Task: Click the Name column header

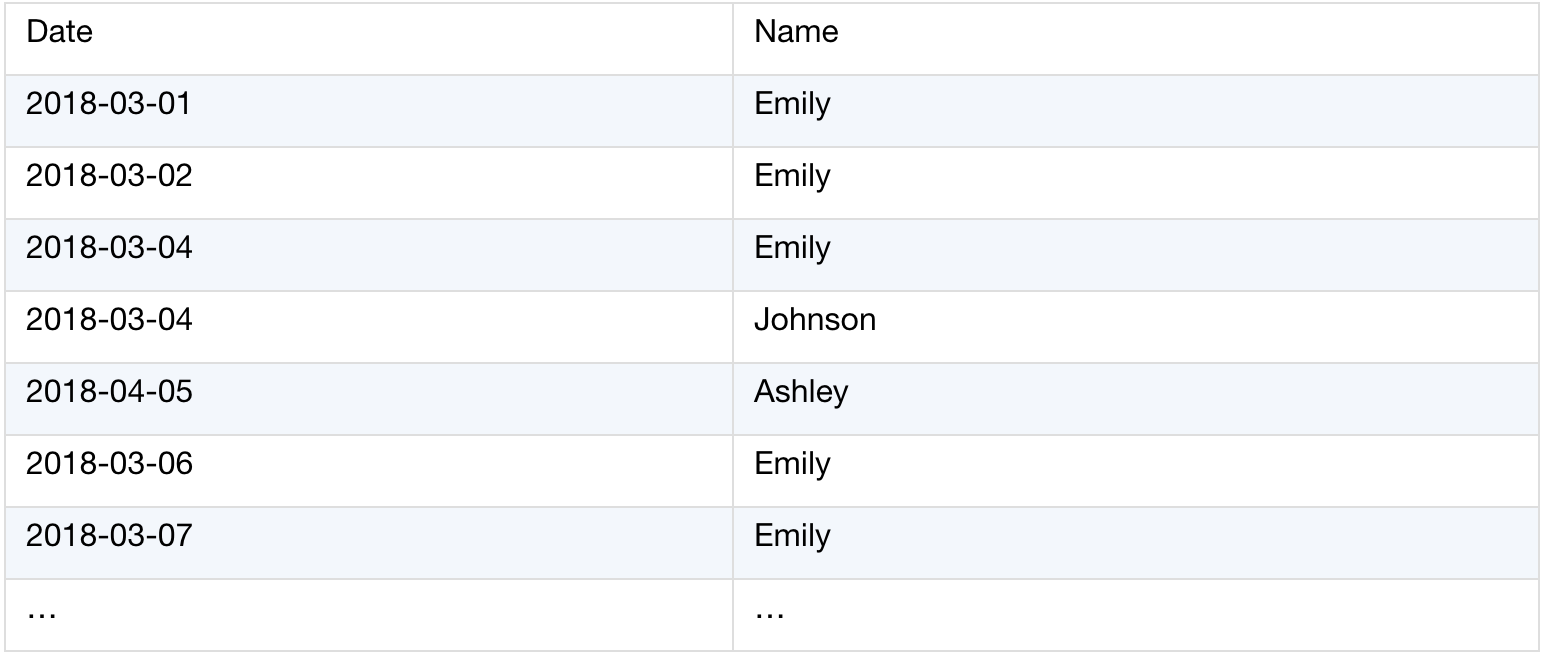Action: [1136, 38]
